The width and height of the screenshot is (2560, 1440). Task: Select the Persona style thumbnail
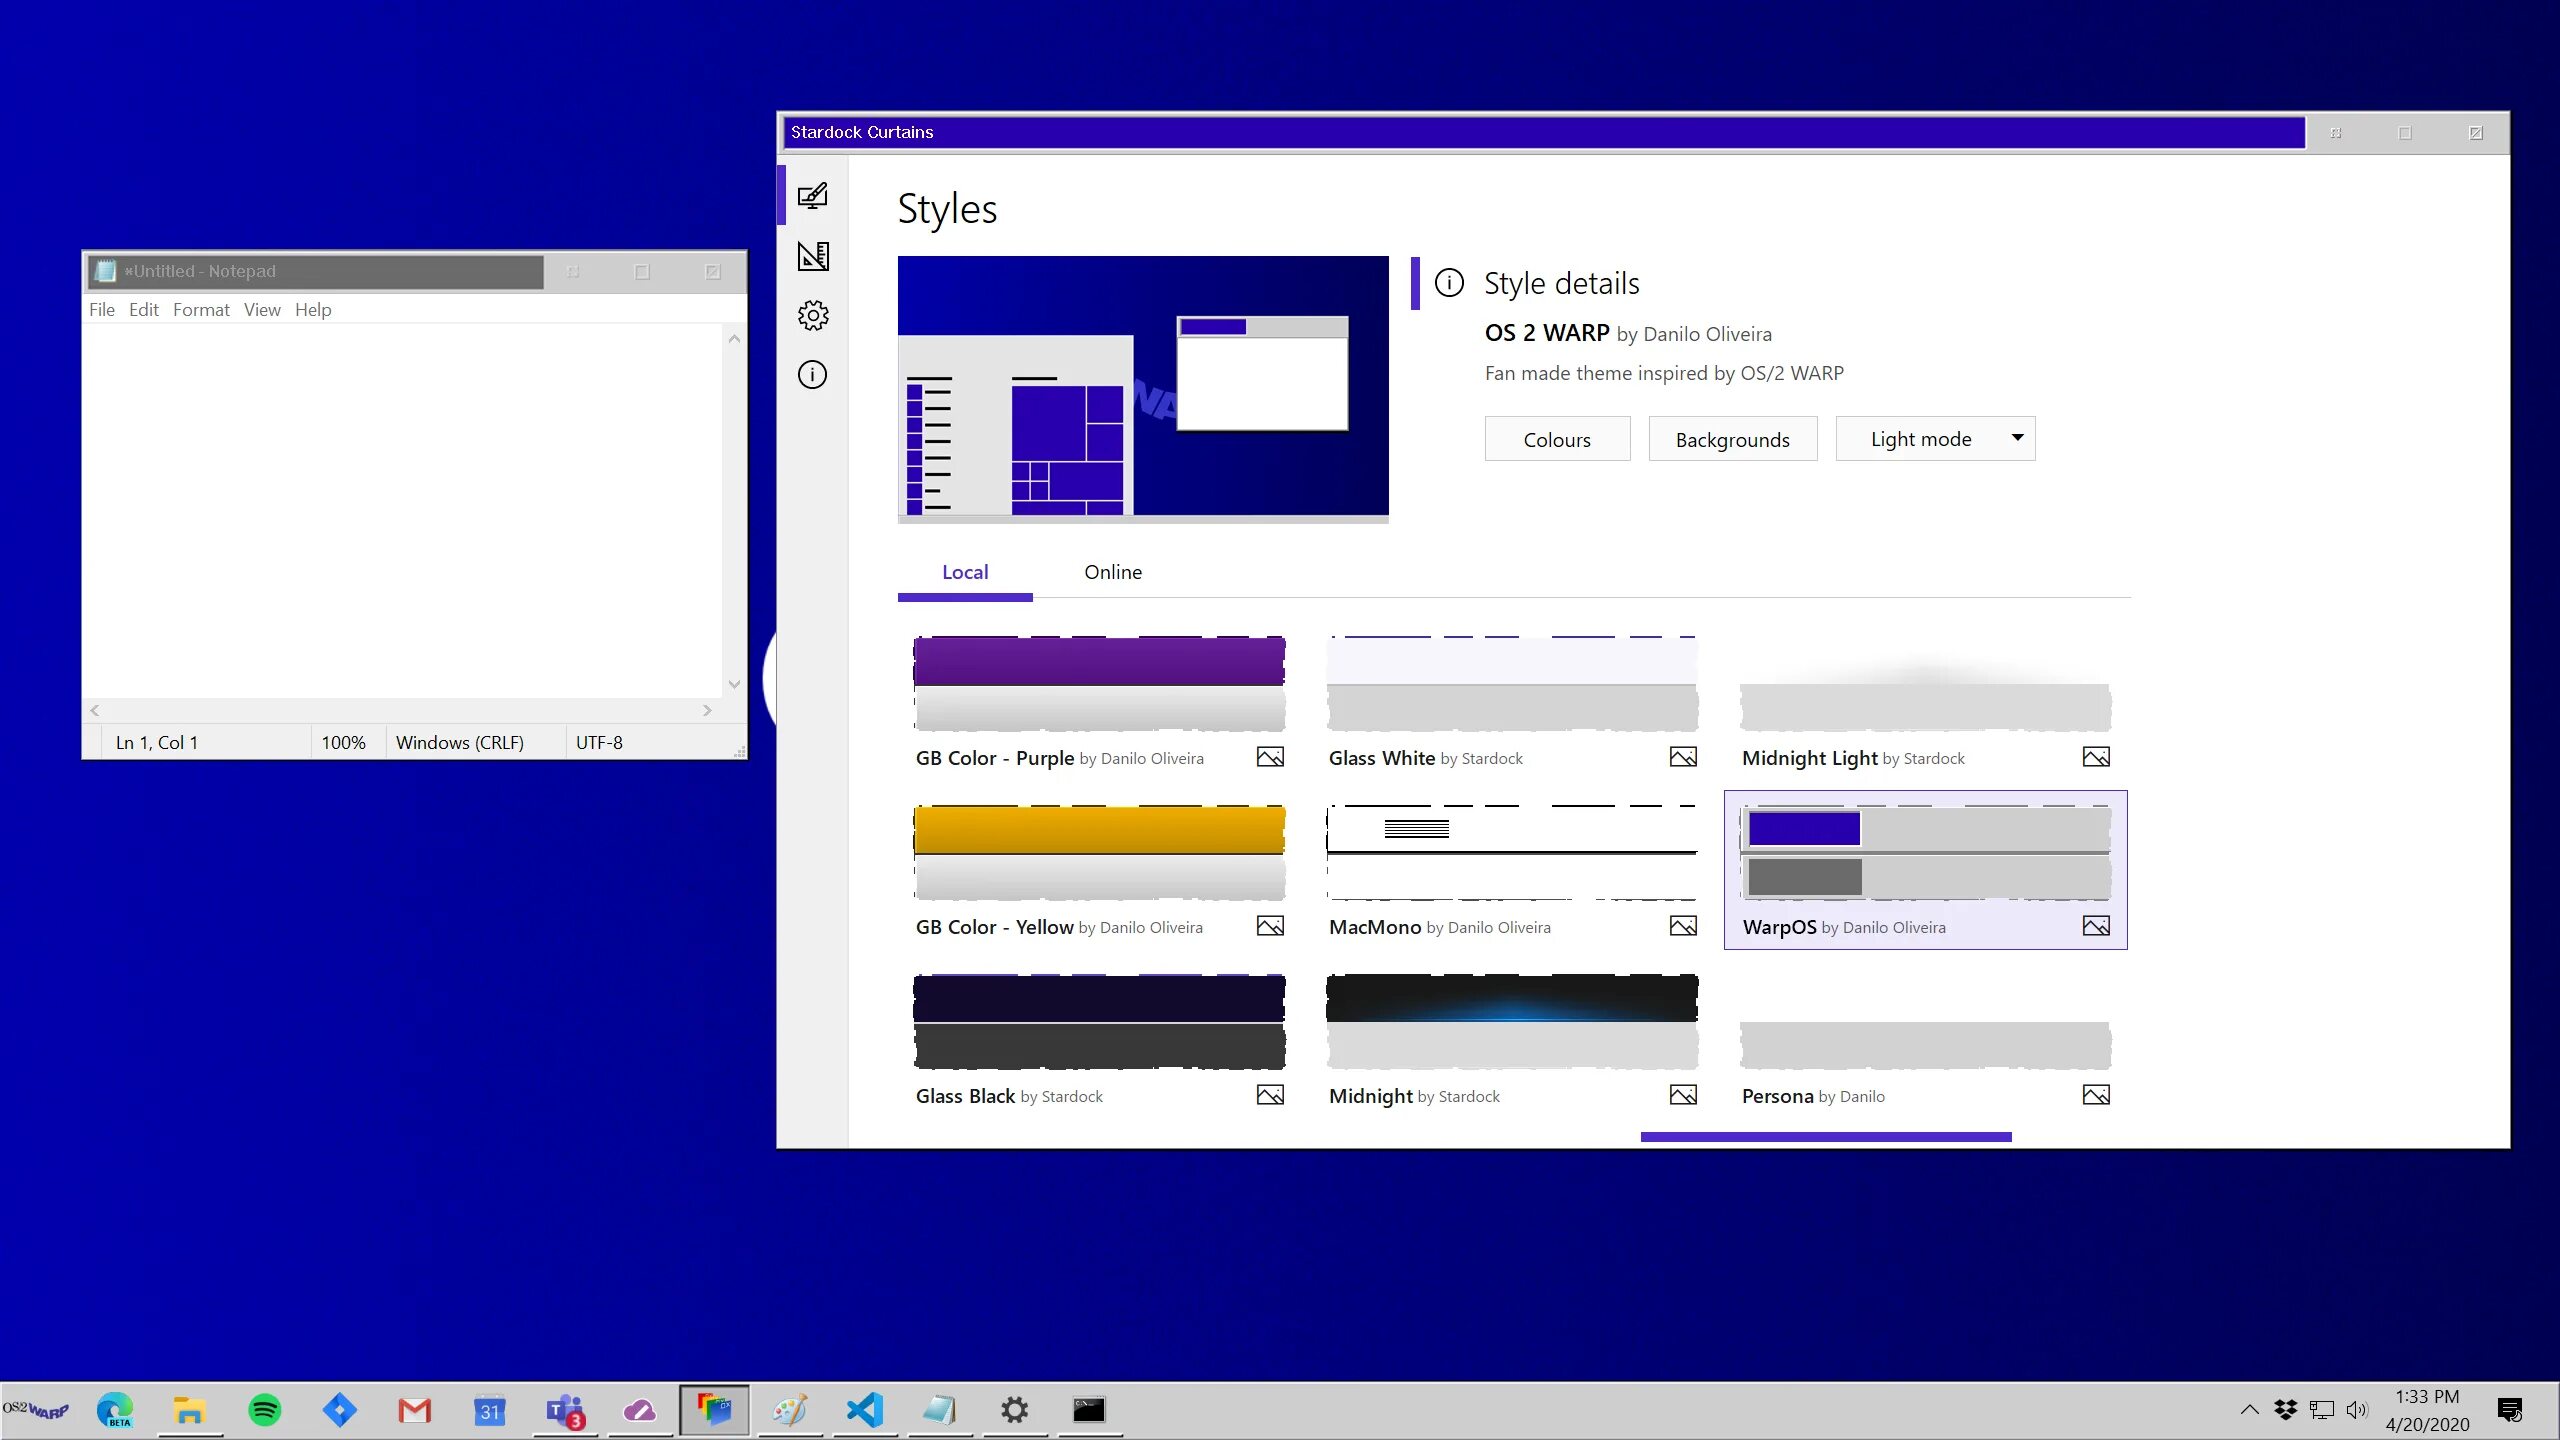[1925, 1021]
